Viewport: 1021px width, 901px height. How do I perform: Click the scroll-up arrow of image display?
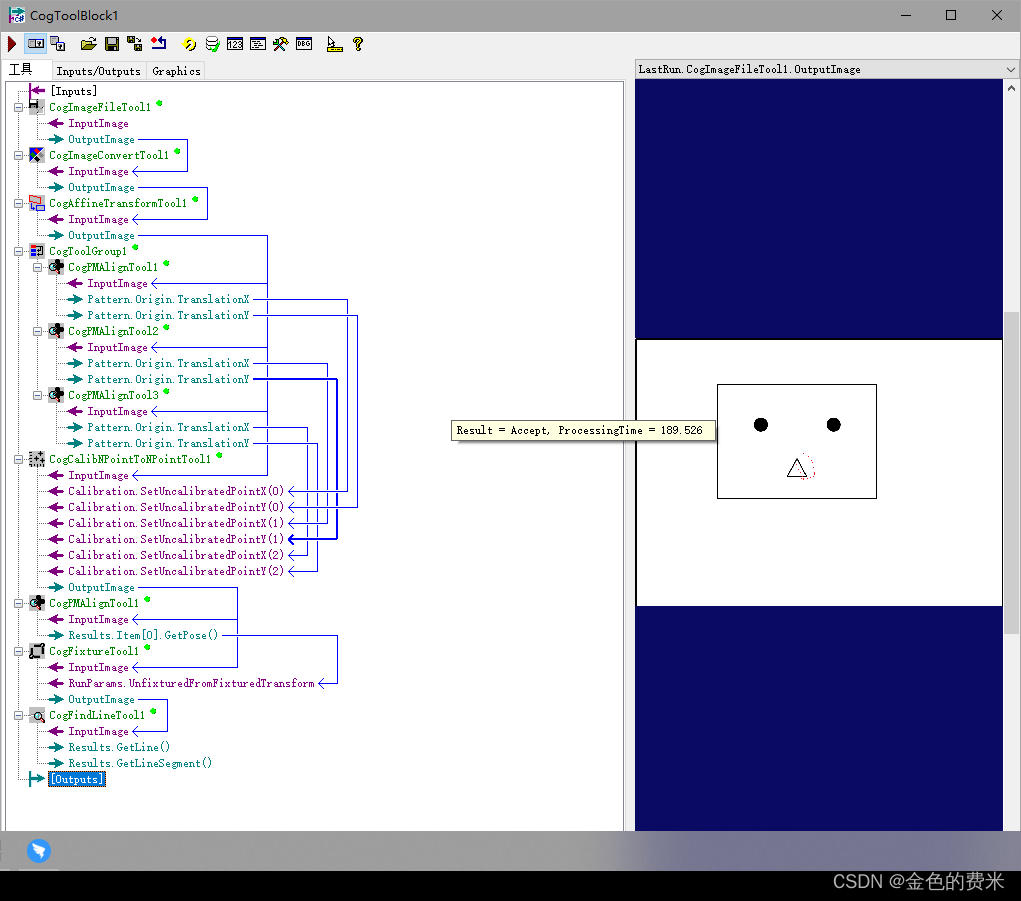(x=1011, y=87)
